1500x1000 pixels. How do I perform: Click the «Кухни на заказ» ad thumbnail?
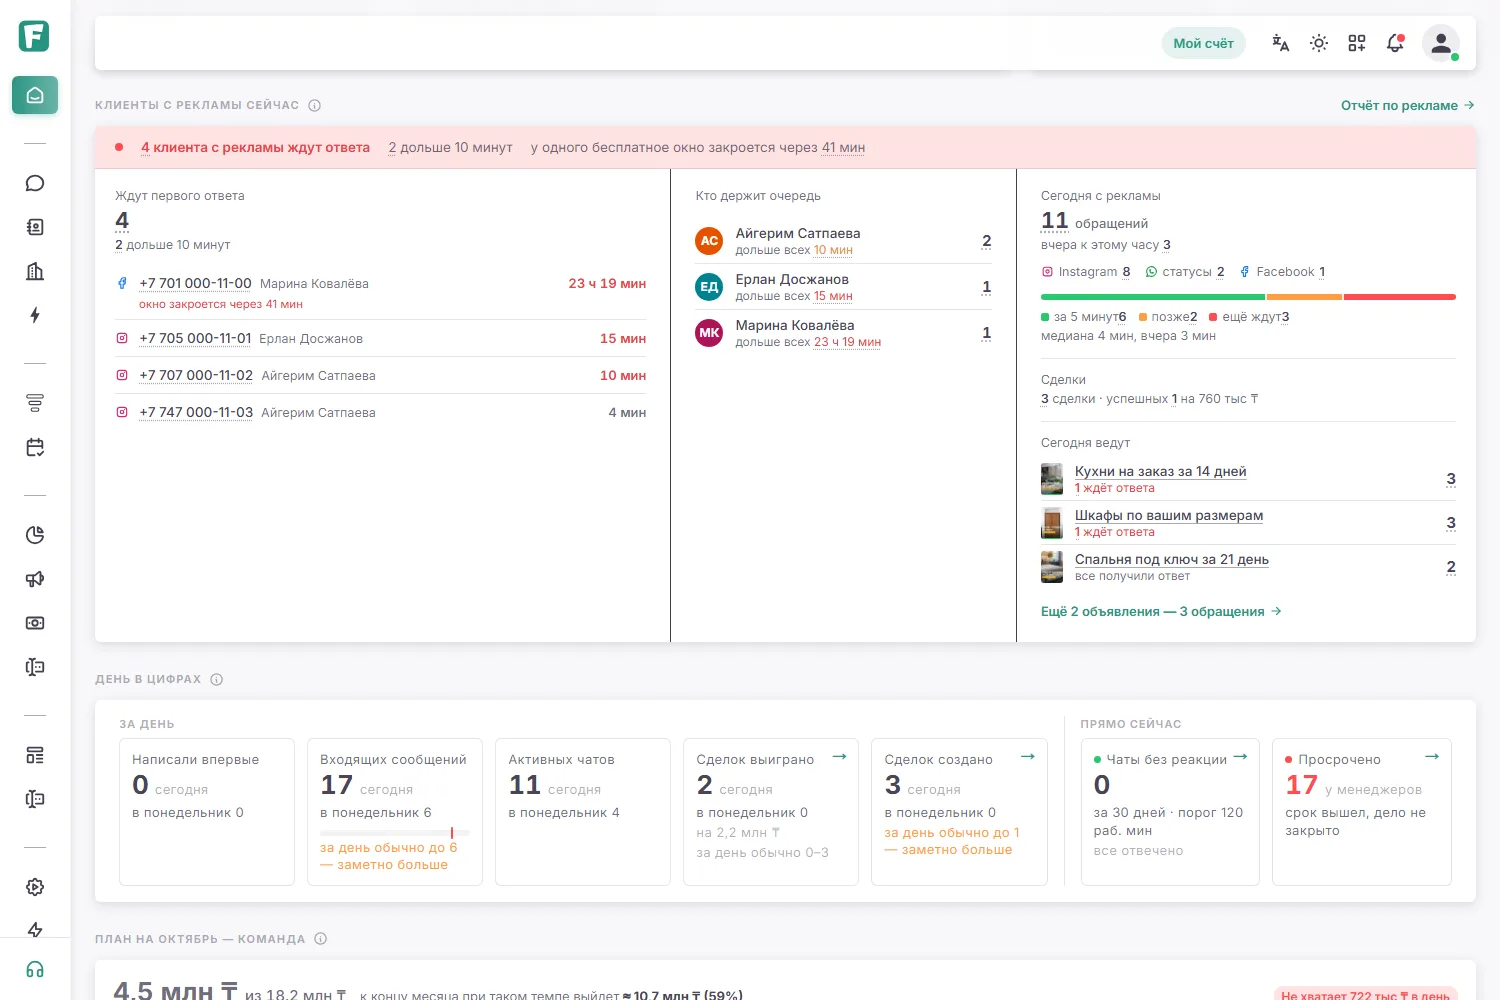point(1052,479)
